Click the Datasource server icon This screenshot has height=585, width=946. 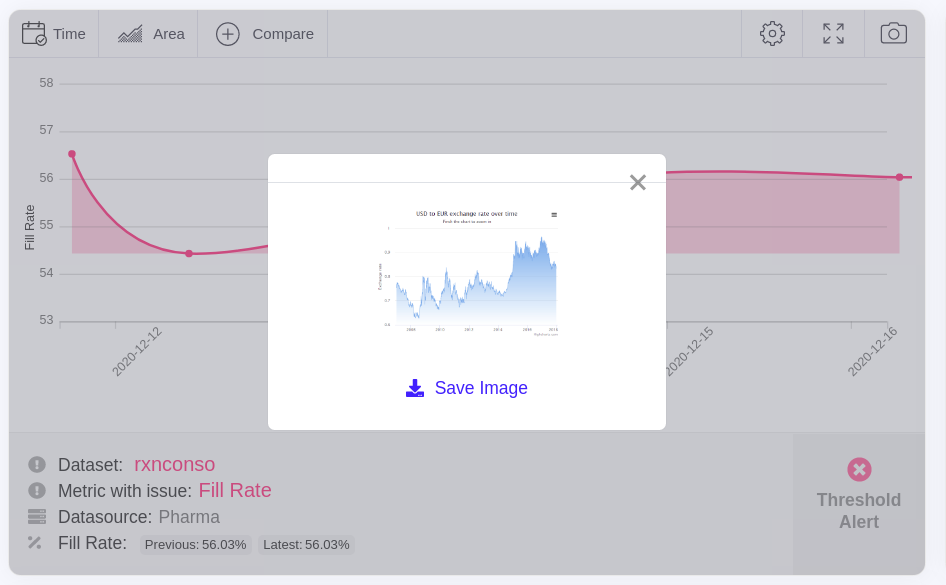[x=37, y=517]
